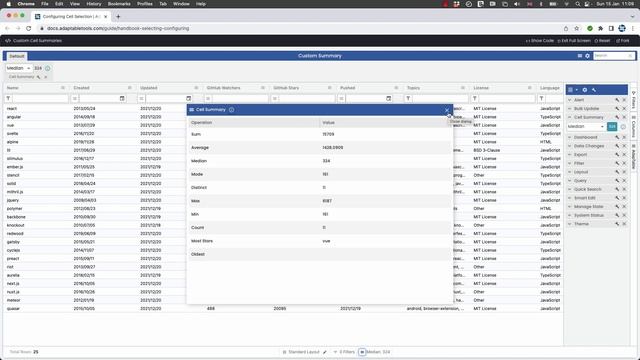Click the License column filter box

pyautogui.click(x=507, y=98)
